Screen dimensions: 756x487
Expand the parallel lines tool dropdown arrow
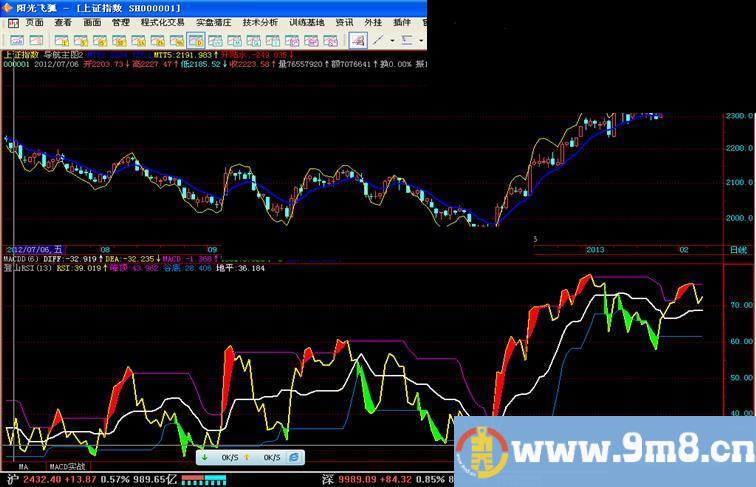click(419, 41)
